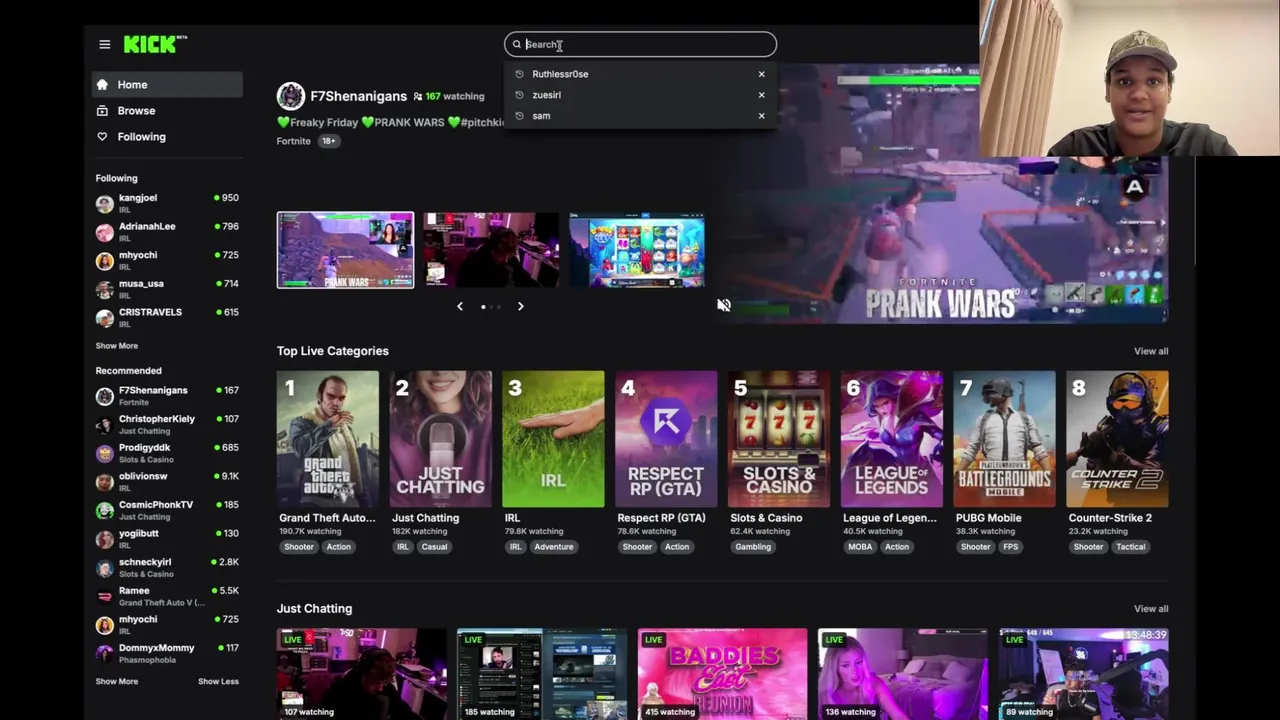Click the Kick logo
The image size is (1280, 720).
(155, 44)
